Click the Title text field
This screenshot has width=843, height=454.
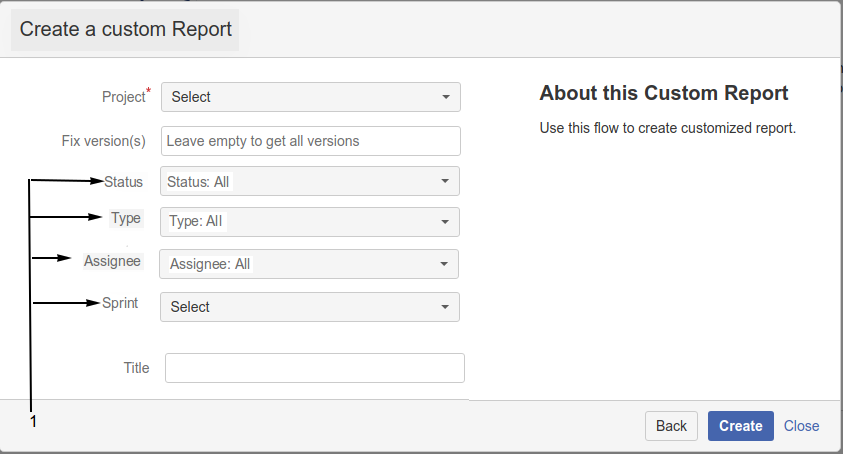[315, 368]
